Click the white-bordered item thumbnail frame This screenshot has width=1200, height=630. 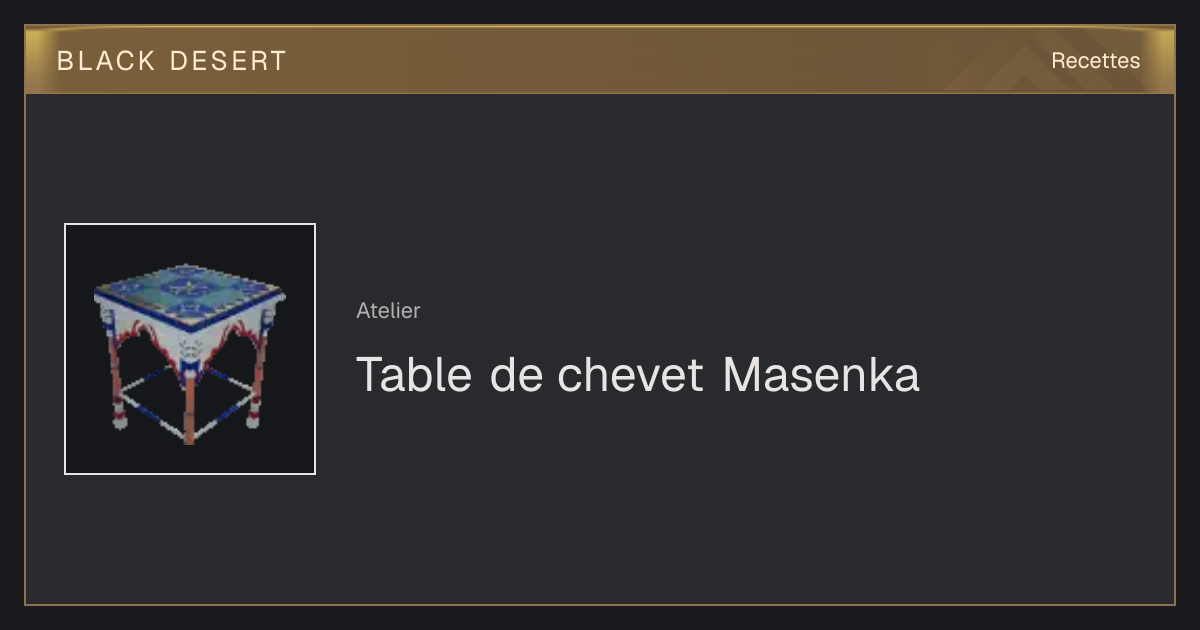click(x=190, y=349)
